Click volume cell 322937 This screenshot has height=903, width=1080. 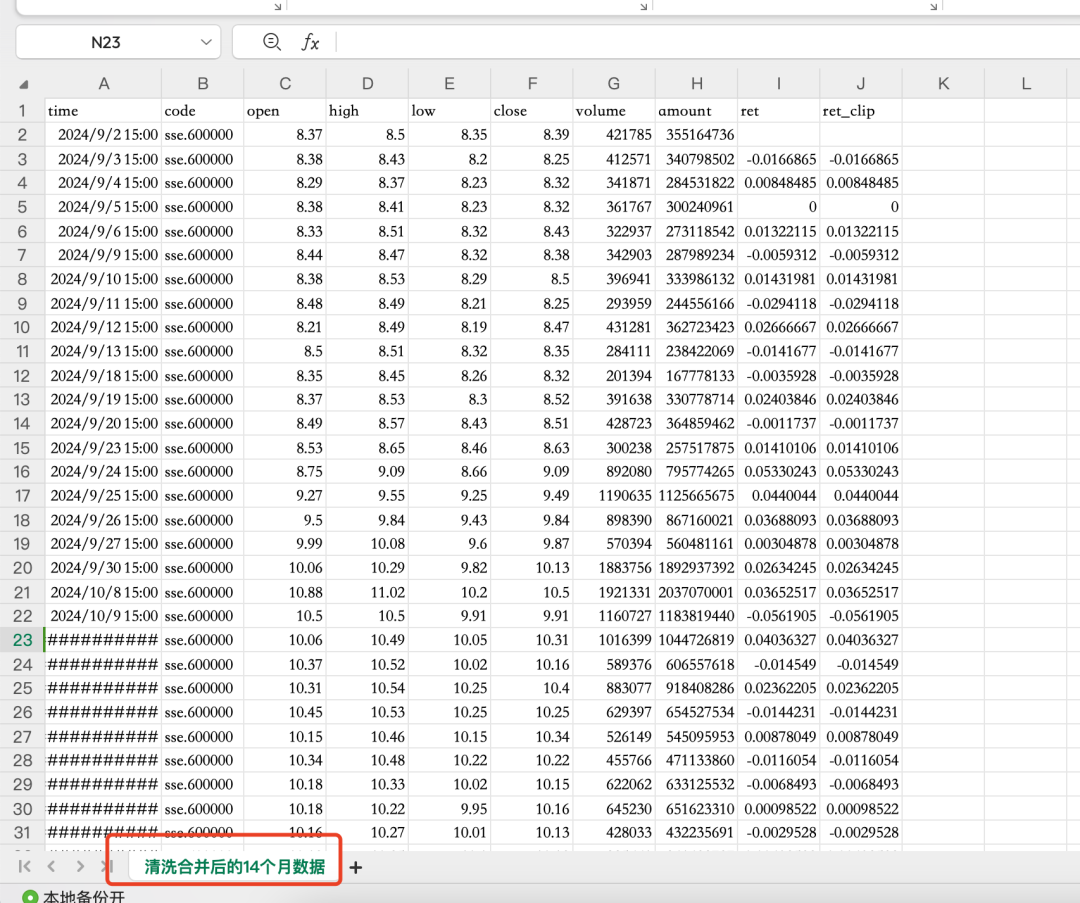coord(614,231)
